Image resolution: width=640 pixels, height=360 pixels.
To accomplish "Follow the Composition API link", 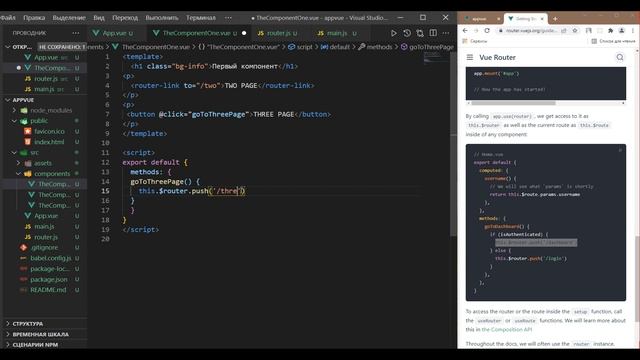I will pos(507,330).
